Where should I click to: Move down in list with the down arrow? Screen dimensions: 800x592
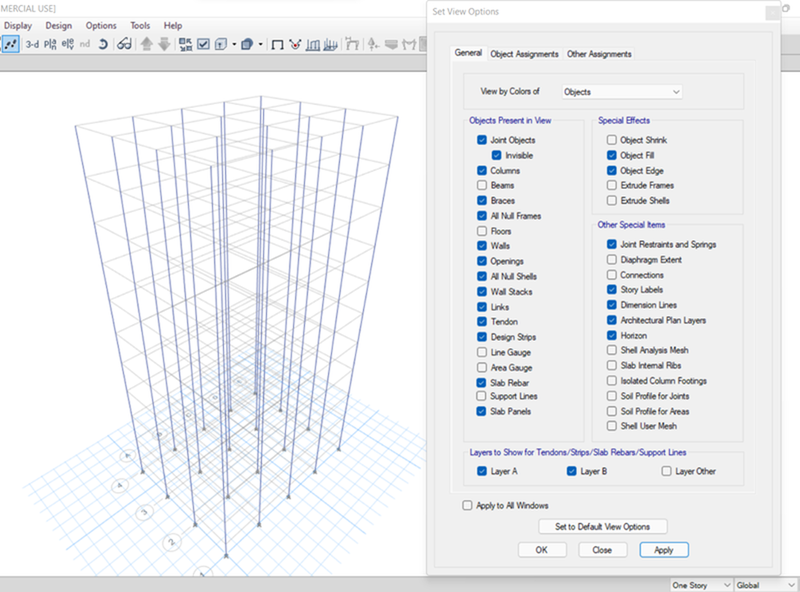tap(164, 44)
